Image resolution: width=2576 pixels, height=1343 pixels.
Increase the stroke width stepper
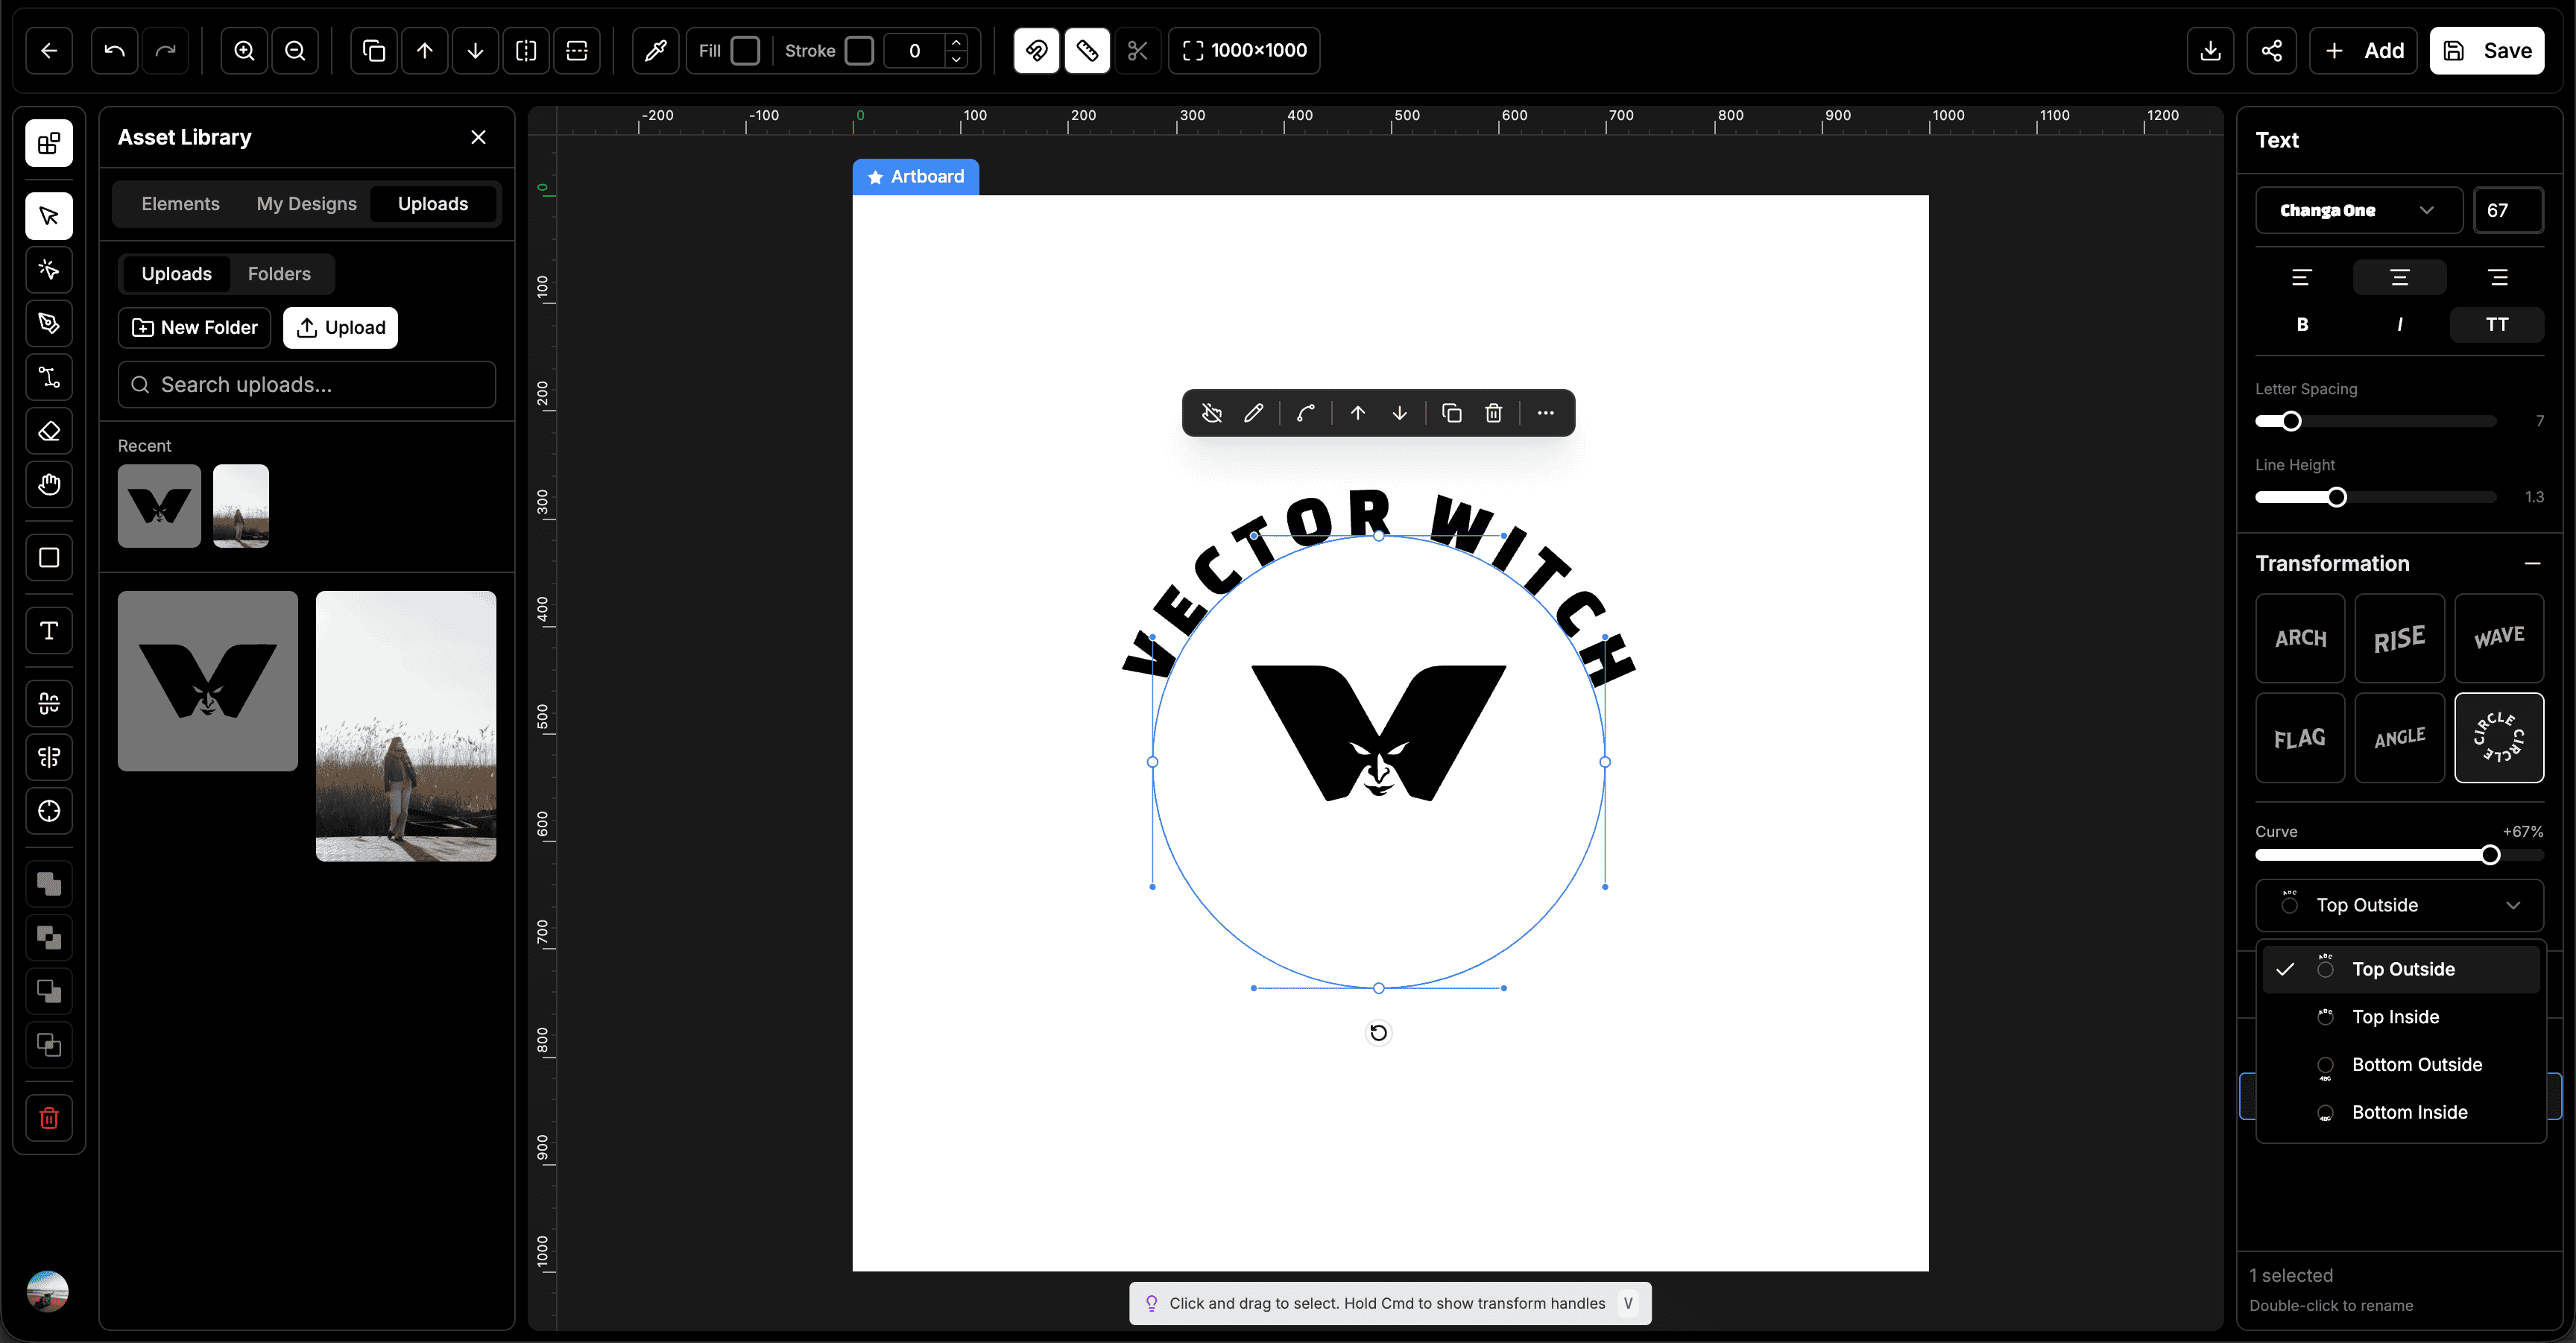(x=956, y=42)
